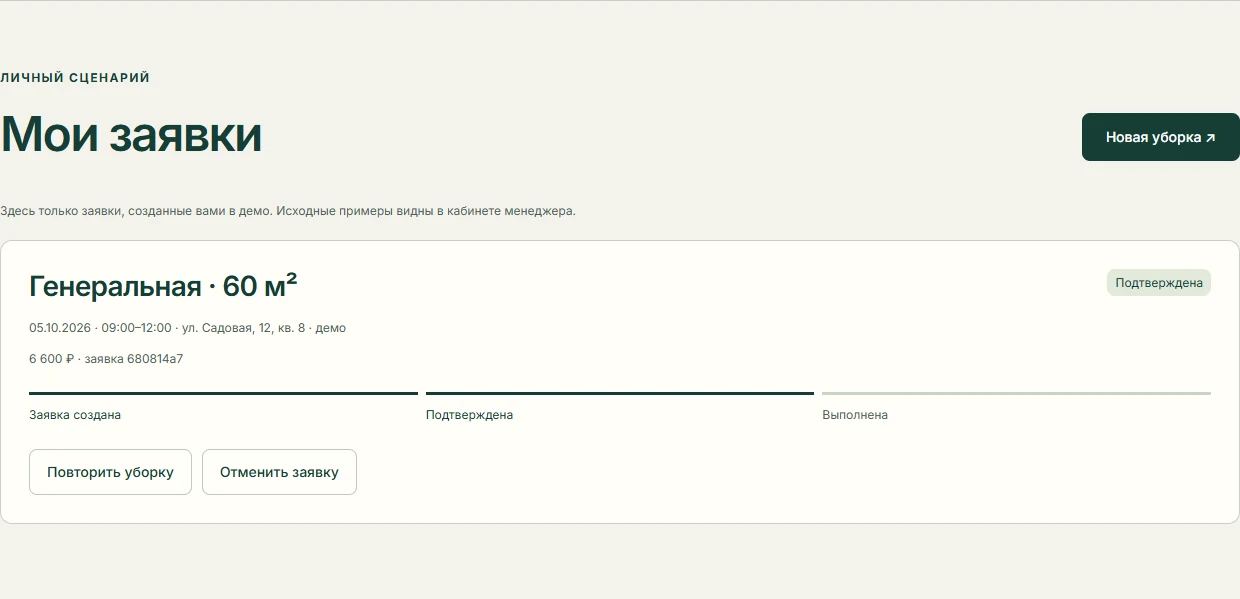The image size is (1240, 599).
Task: Cancel the request with Отменить заявку
Action: pos(279,472)
